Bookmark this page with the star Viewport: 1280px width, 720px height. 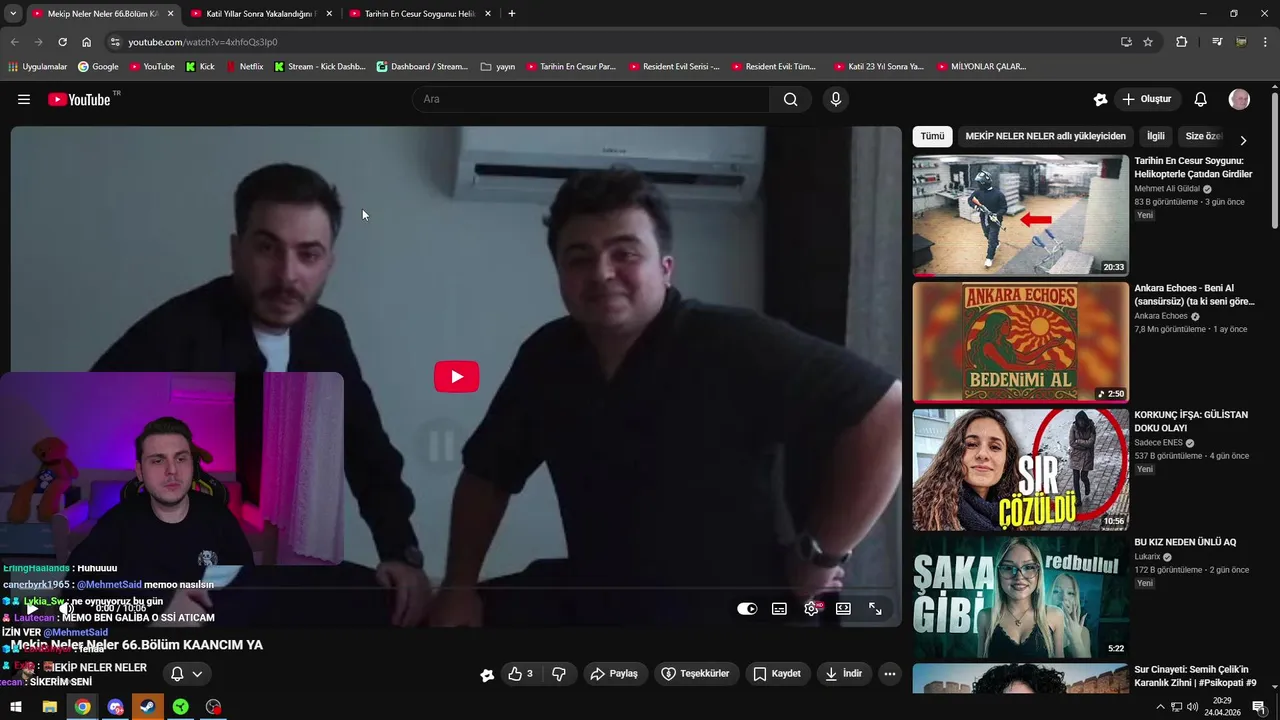(x=1148, y=42)
